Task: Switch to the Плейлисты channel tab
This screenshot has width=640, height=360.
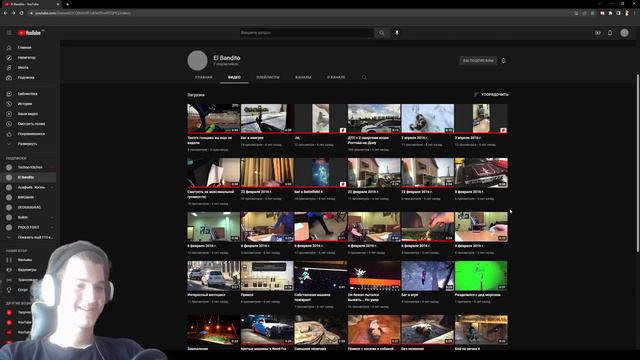Action: pos(268,77)
